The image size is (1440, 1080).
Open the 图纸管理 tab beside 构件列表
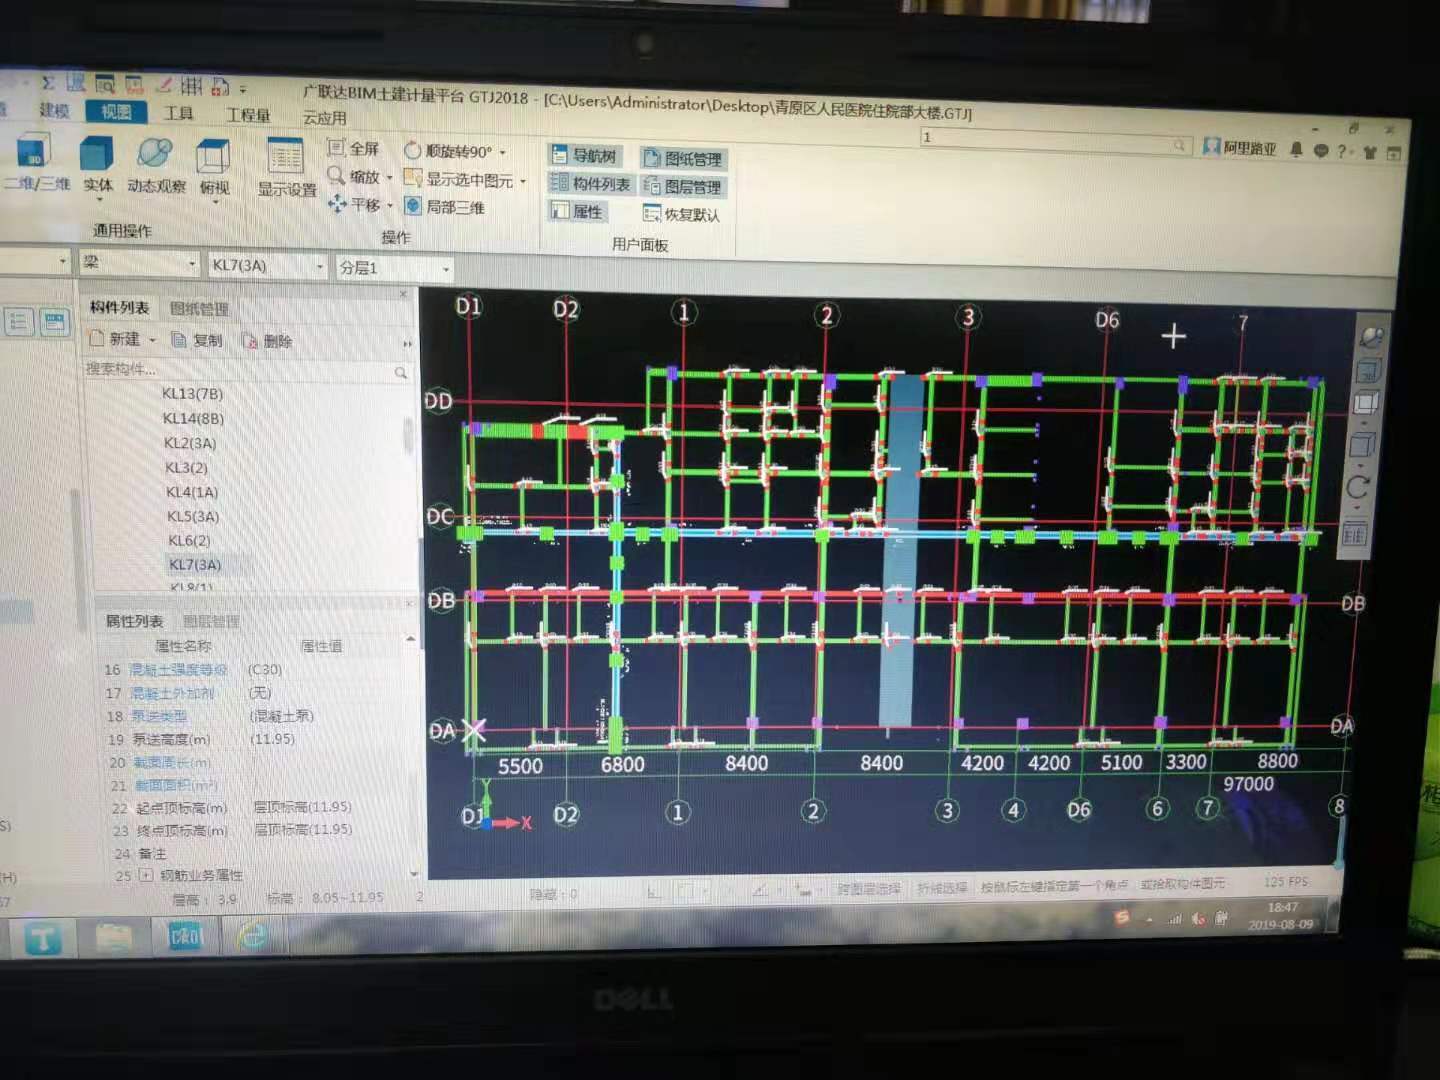coord(199,308)
